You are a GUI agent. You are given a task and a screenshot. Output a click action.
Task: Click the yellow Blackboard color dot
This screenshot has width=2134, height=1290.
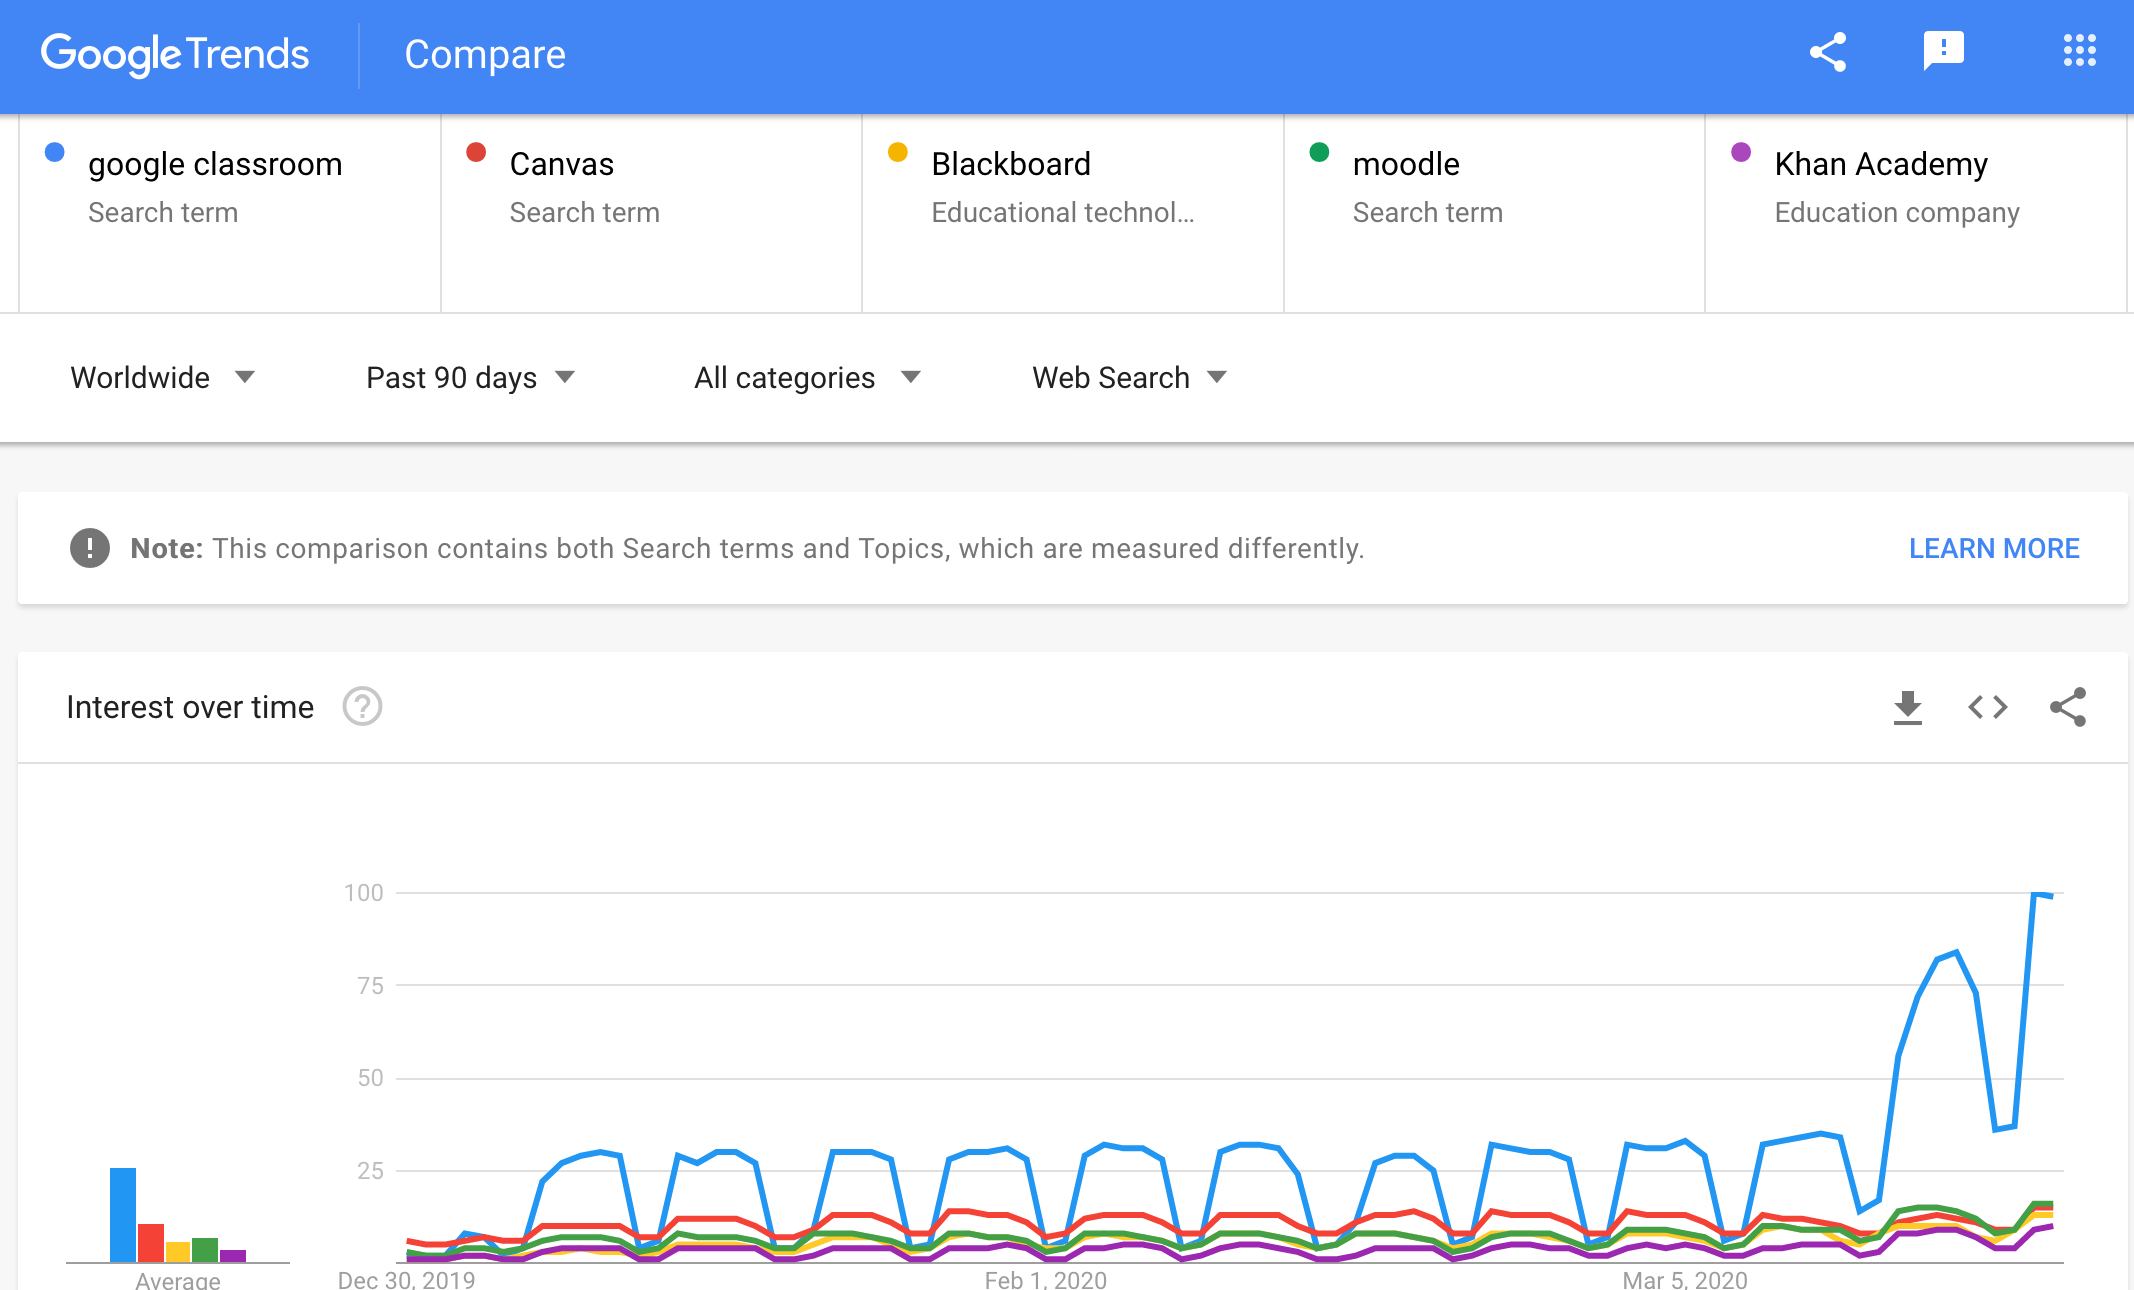898,152
